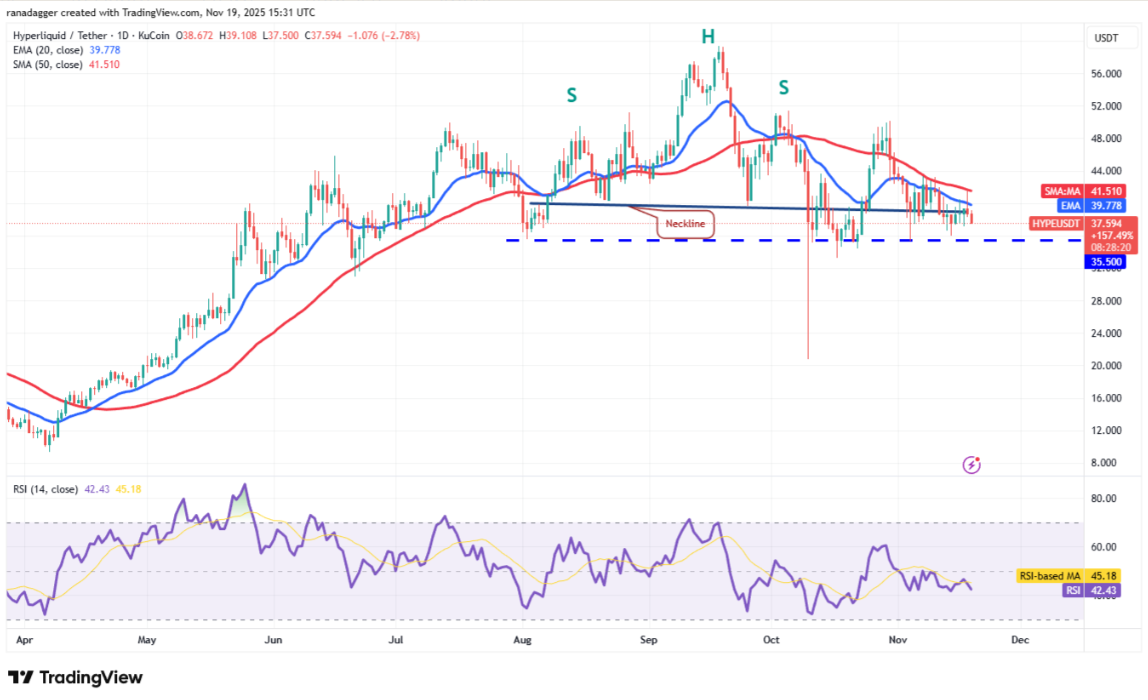Open the Hyperliquid / Tether symbol title
Image resolution: width=1148 pixels, height=700 pixels.
58,35
